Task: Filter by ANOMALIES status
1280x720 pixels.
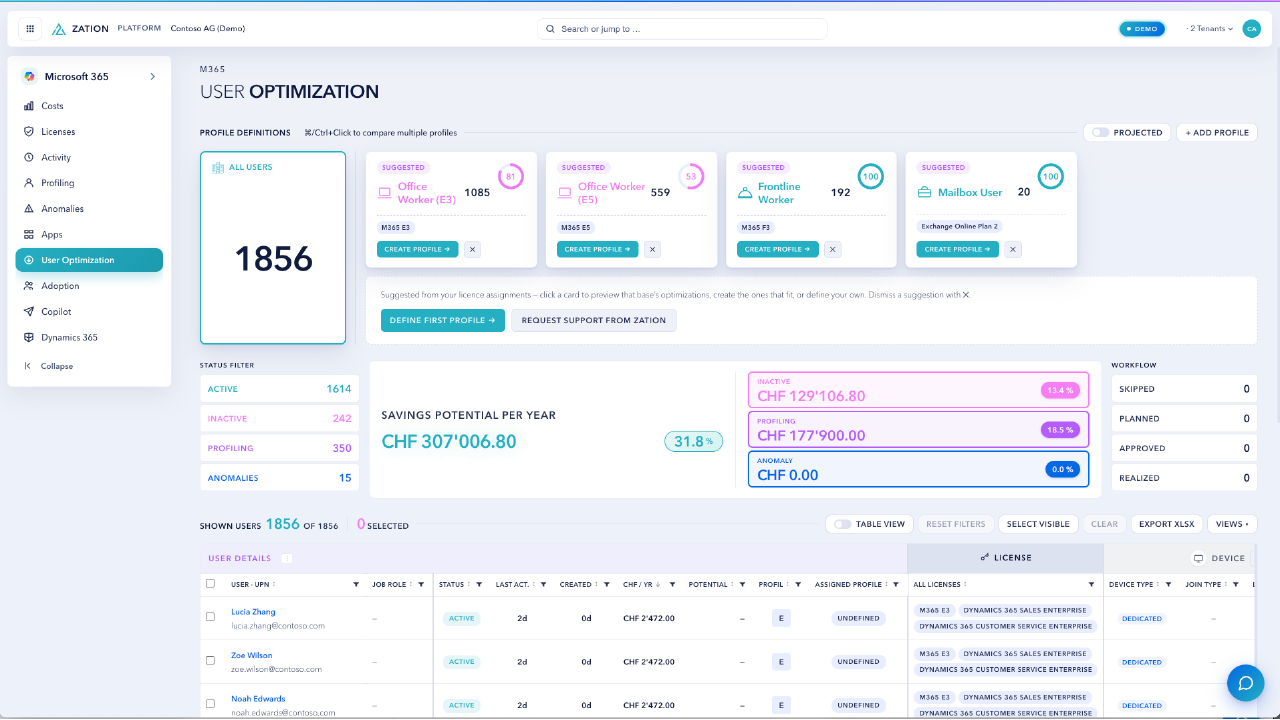Action: click(280, 478)
